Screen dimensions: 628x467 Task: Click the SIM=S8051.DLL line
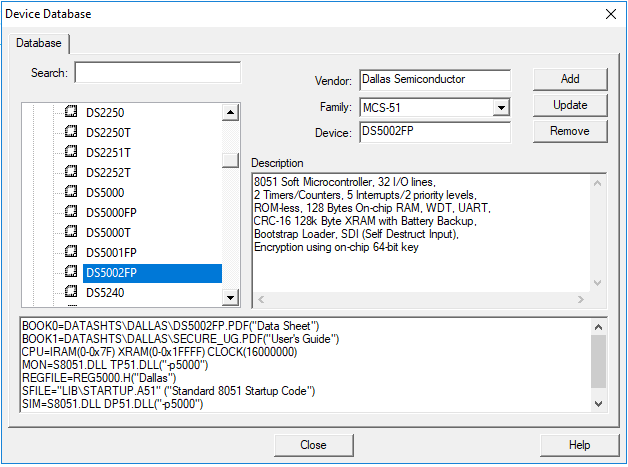click(x=113, y=404)
